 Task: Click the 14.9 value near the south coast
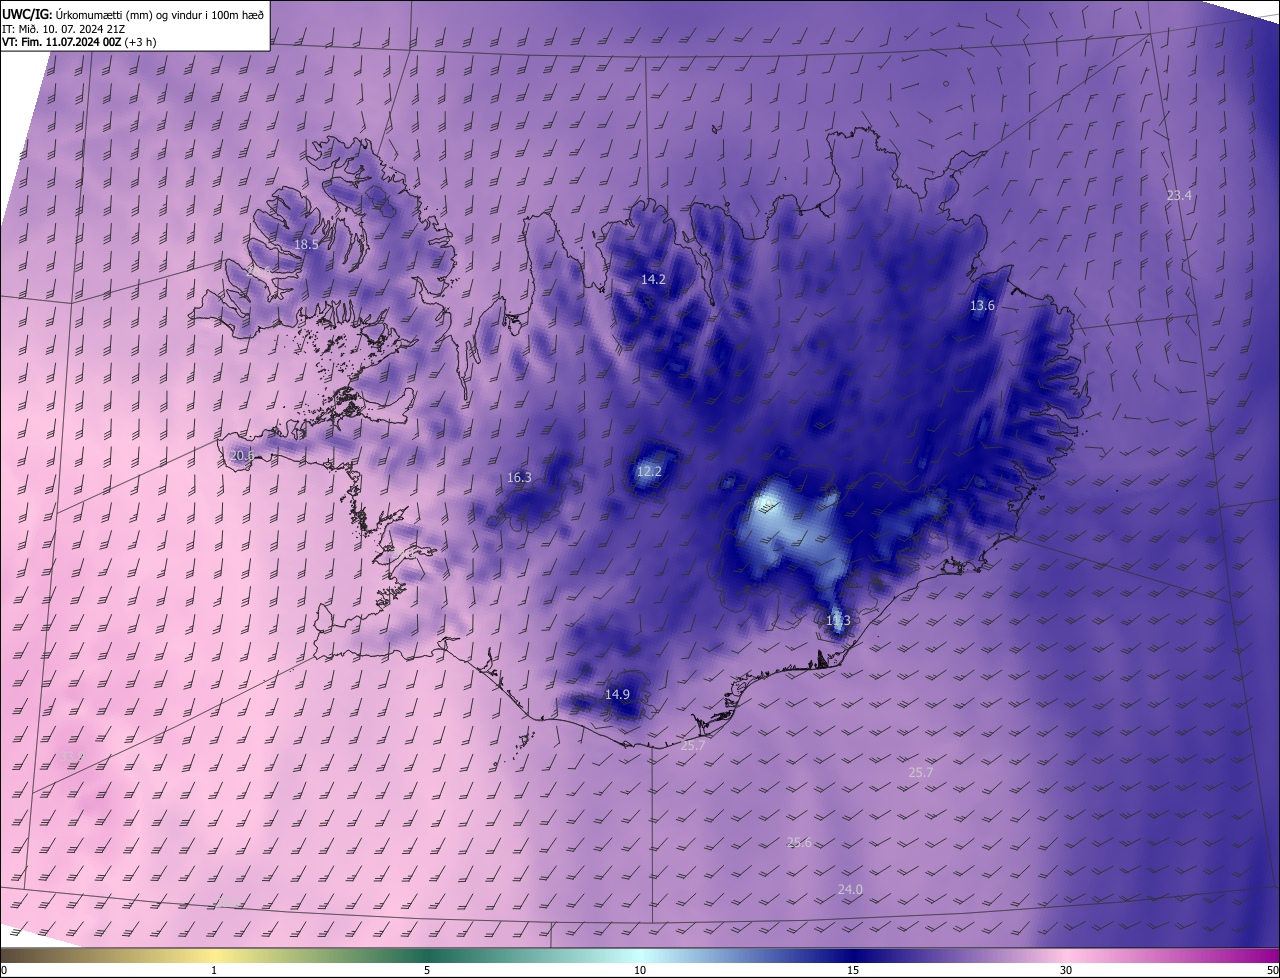coord(617,695)
